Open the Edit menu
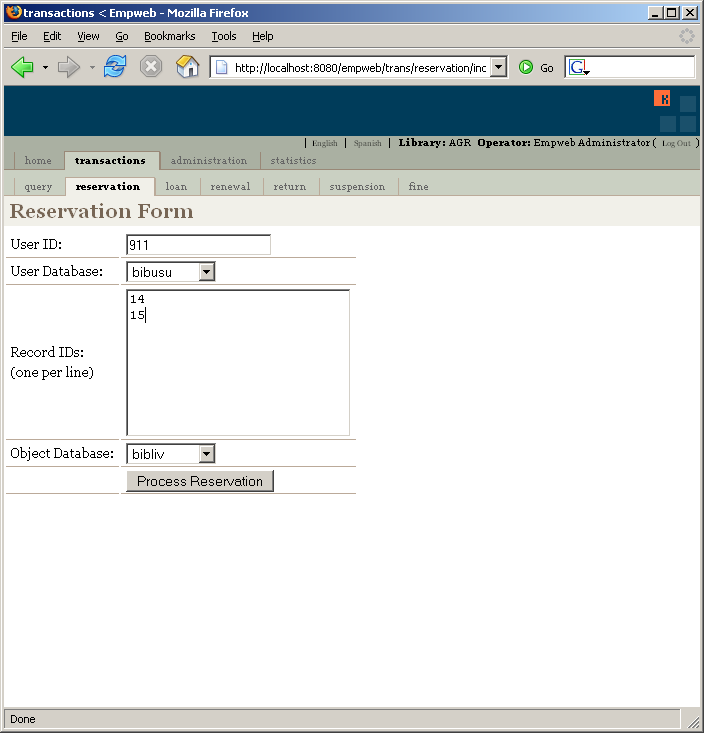Screen dimensions: 704x733 click(52, 36)
